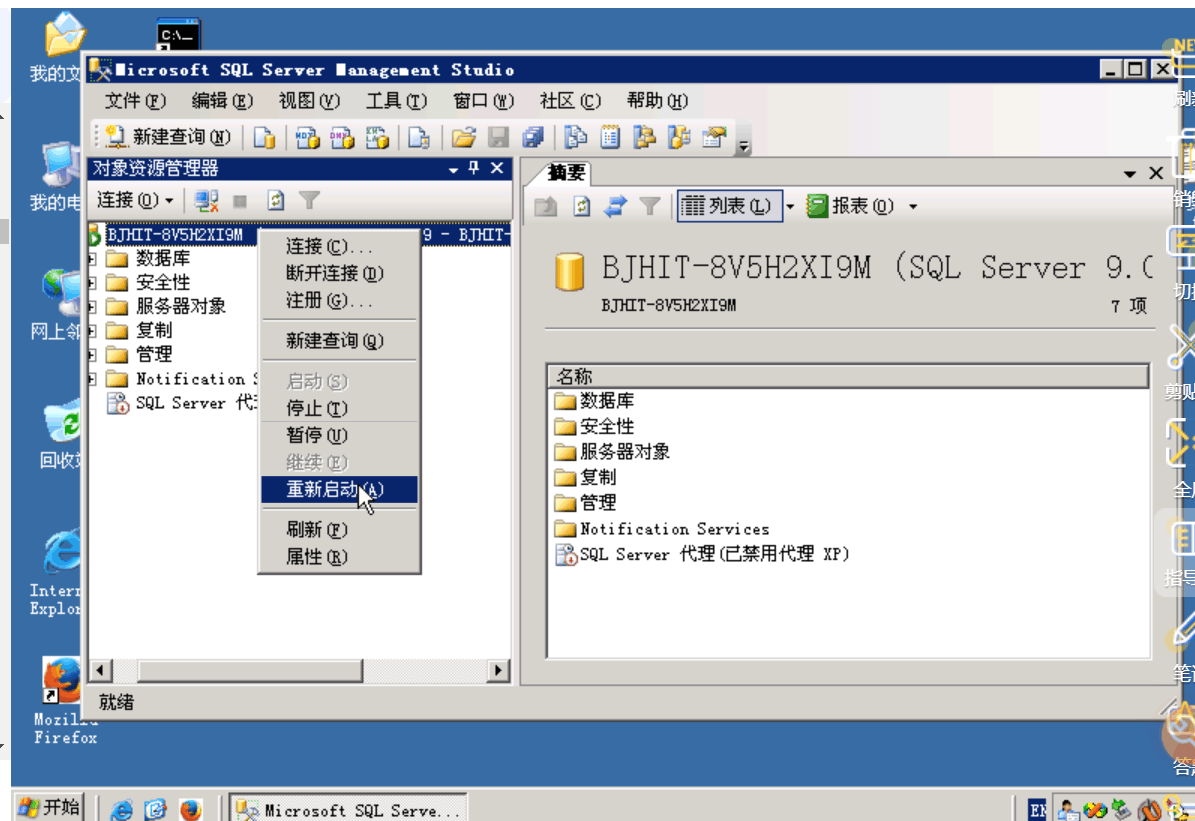Select the 复制 folder in the Summary list
Image resolution: width=1195 pixels, height=821 pixels.
(x=585, y=477)
